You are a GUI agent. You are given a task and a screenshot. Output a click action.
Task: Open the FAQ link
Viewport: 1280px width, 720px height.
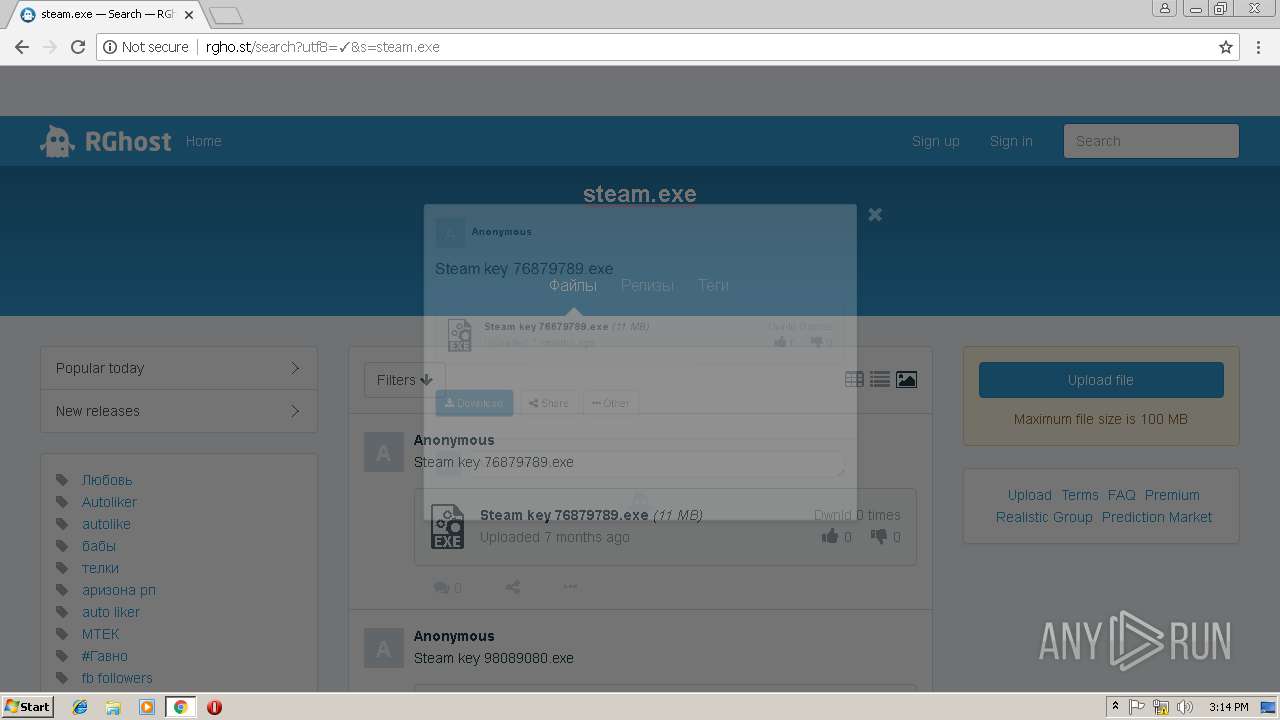(x=1122, y=495)
